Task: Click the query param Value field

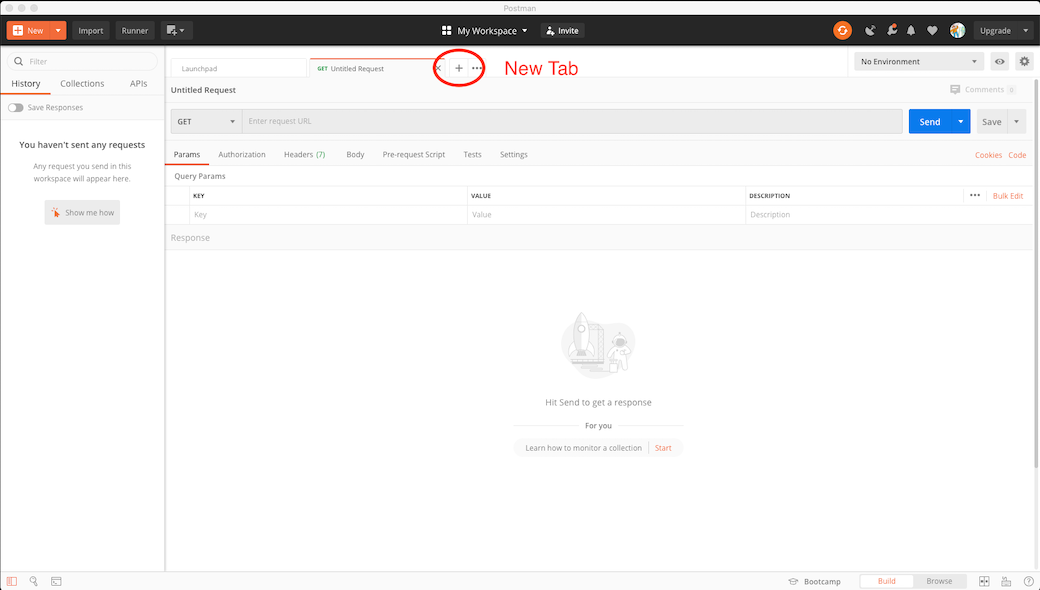Action: [607, 215]
